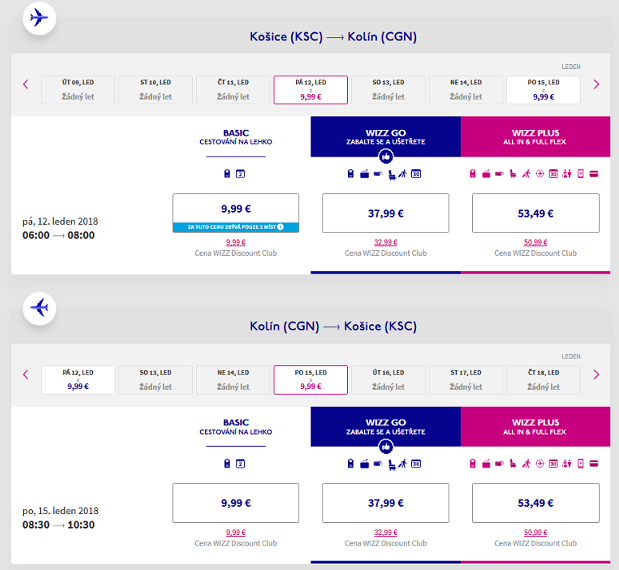The image size is (619, 570).
Task: Click the suitcase icon under return WIZZ GO
Action: coord(364,464)
